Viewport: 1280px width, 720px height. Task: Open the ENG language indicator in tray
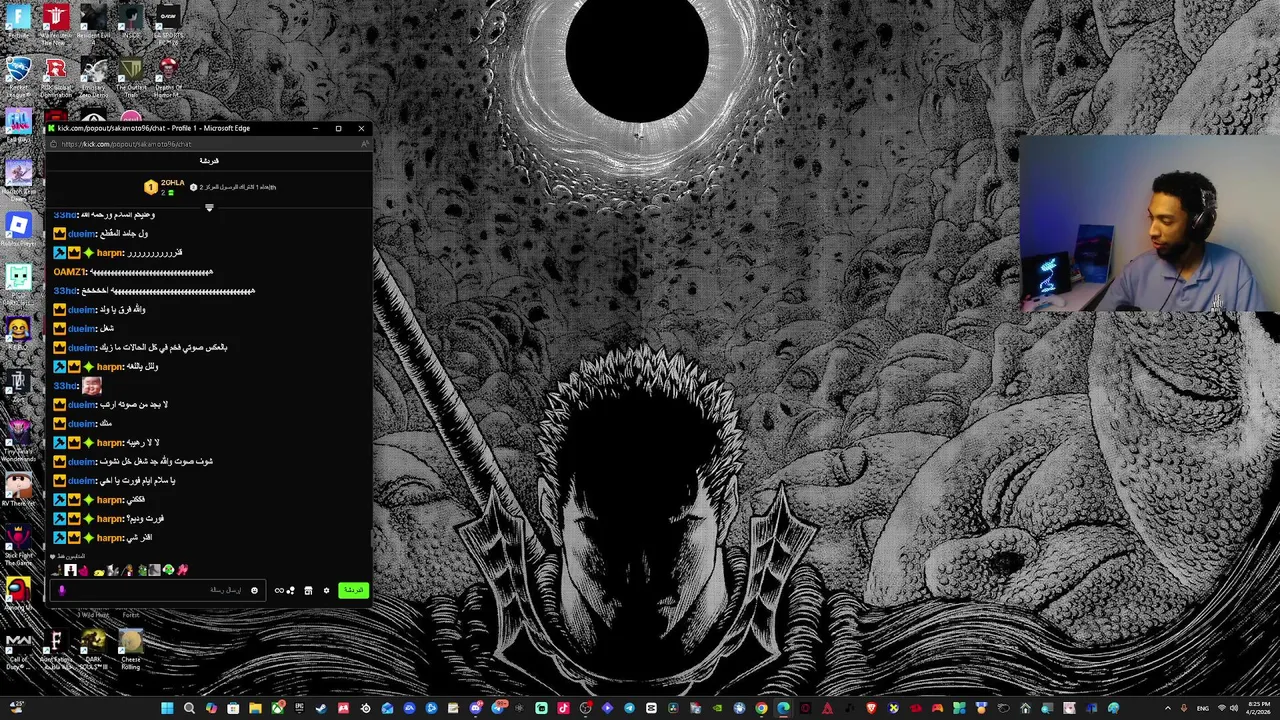[x=1202, y=708]
